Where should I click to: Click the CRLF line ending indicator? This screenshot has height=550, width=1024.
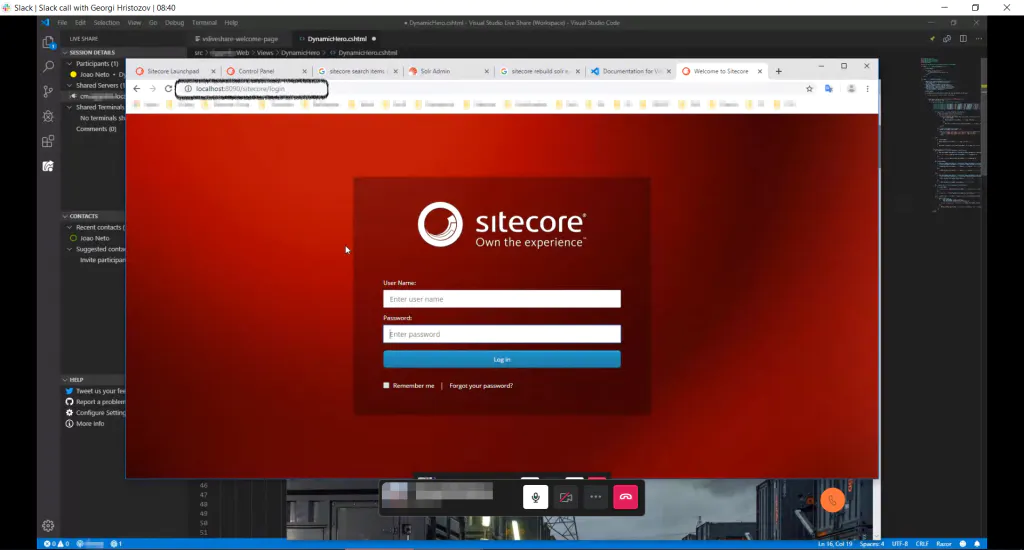click(x=922, y=543)
